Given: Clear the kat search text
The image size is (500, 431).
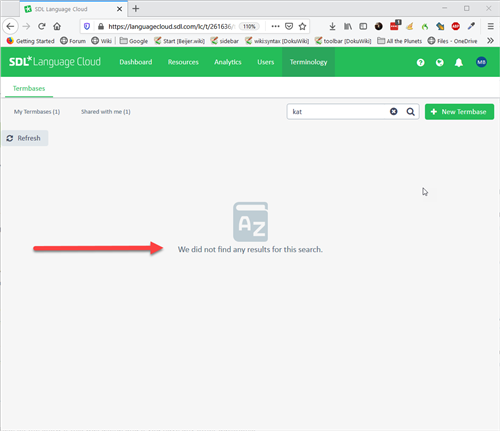Looking at the screenshot, I should click(x=394, y=111).
